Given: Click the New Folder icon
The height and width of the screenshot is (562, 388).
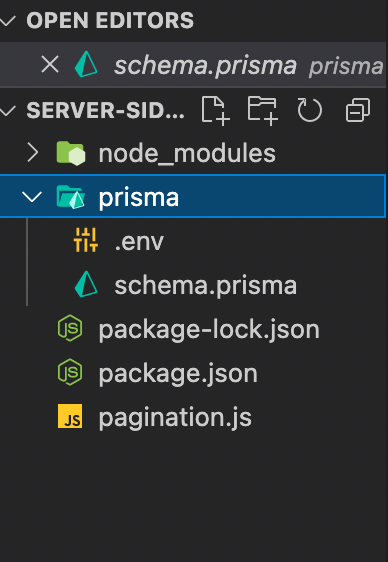Looking at the screenshot, I should click(x=263, y=110).
